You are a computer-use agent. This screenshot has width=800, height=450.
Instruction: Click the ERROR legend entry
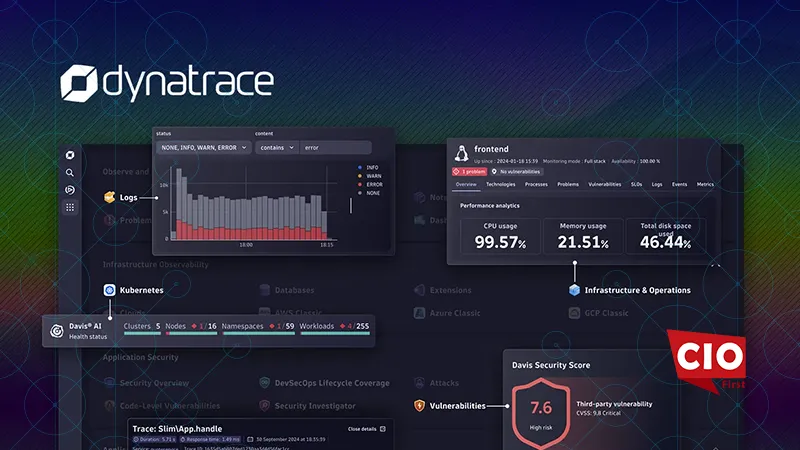tap(370, 185)
